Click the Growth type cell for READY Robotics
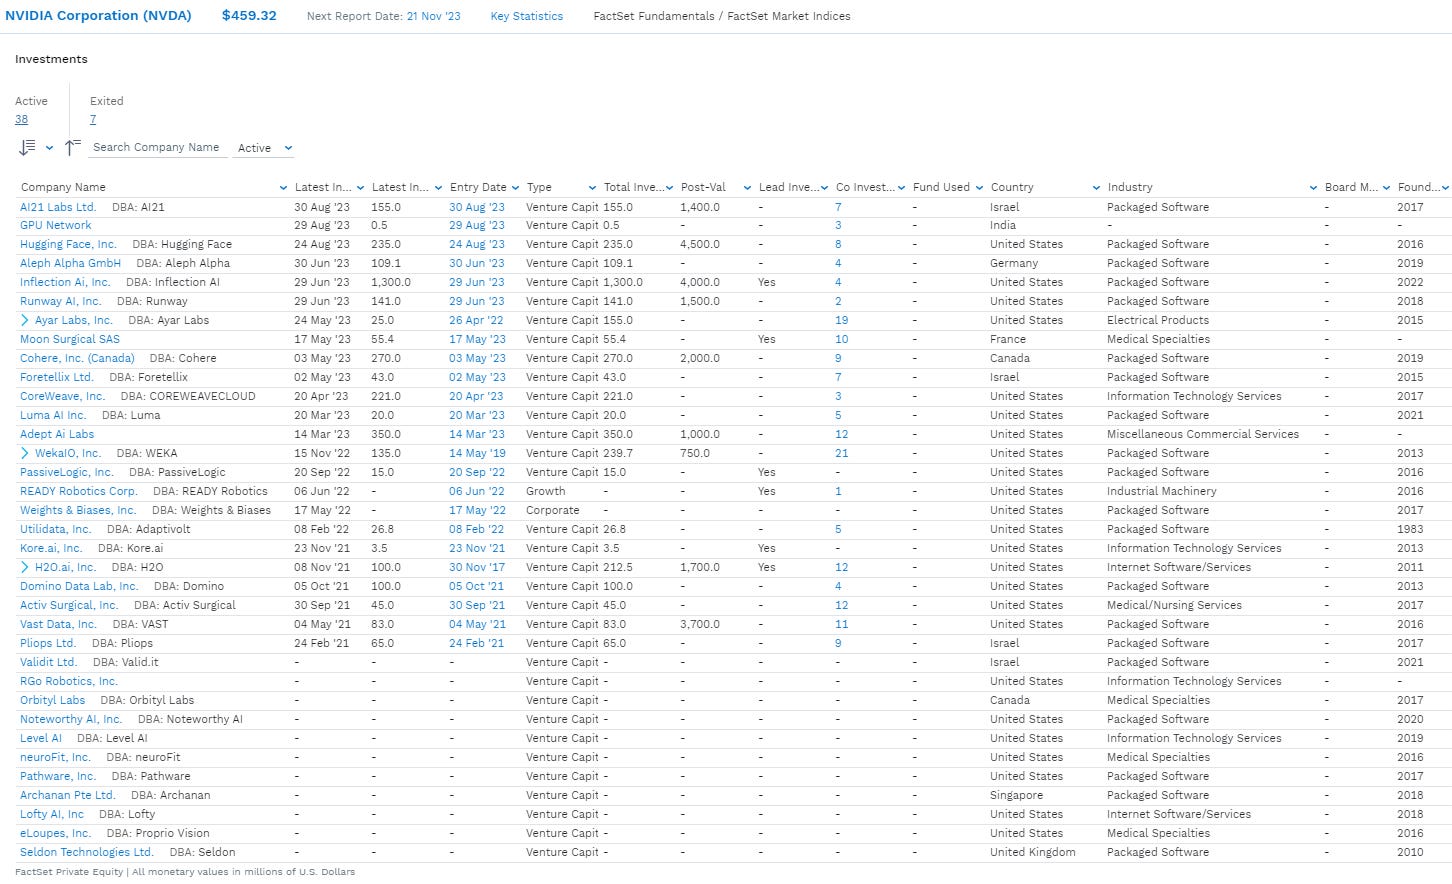Screen dimensions: 1452x884 (546, 491)
